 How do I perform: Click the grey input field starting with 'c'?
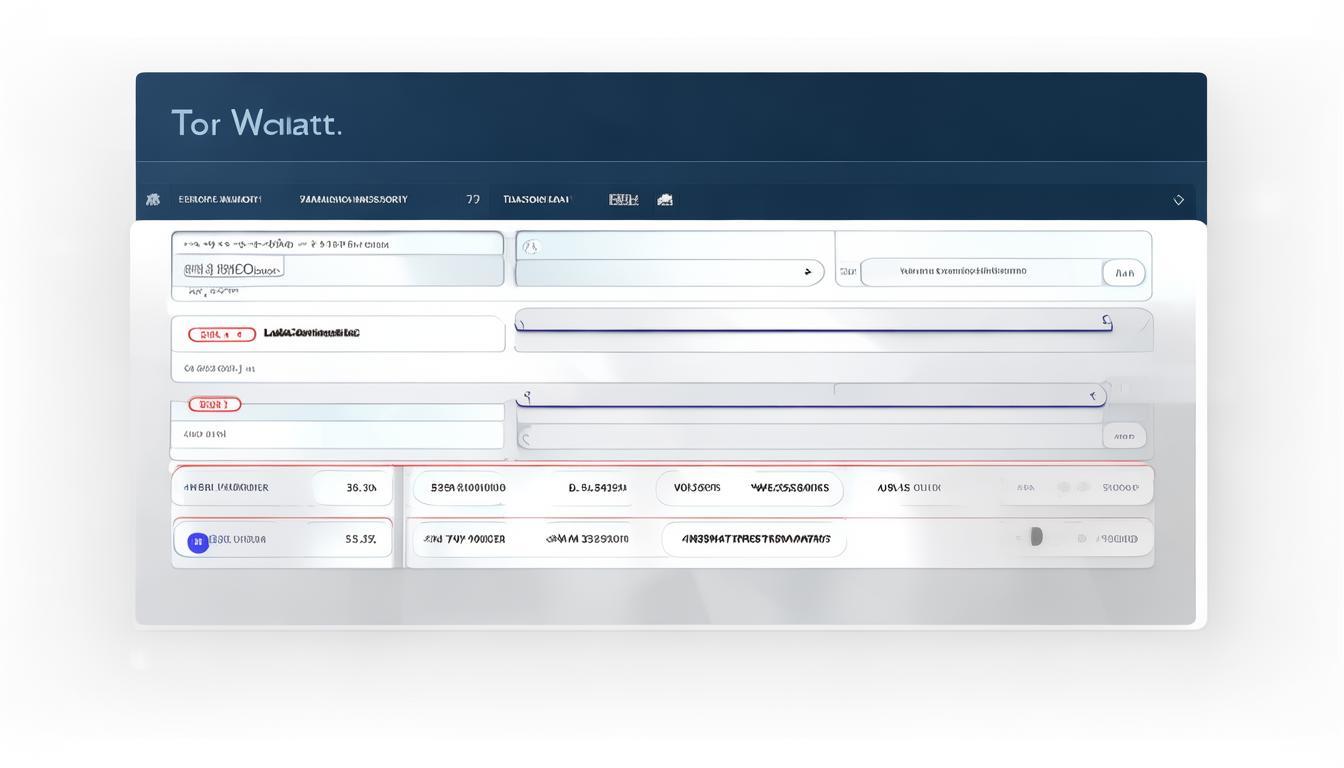(x=810, y=436)
